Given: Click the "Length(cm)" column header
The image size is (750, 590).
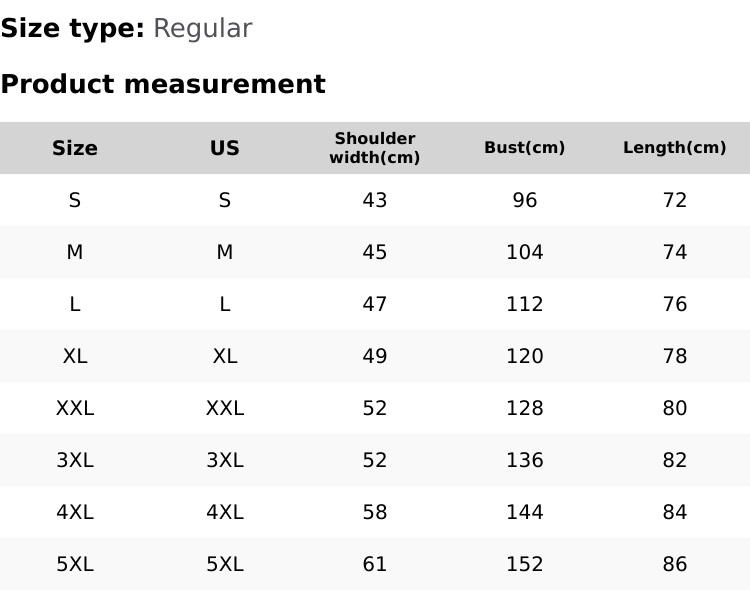Looking at the screenshot, I should [x=675, y=148].
